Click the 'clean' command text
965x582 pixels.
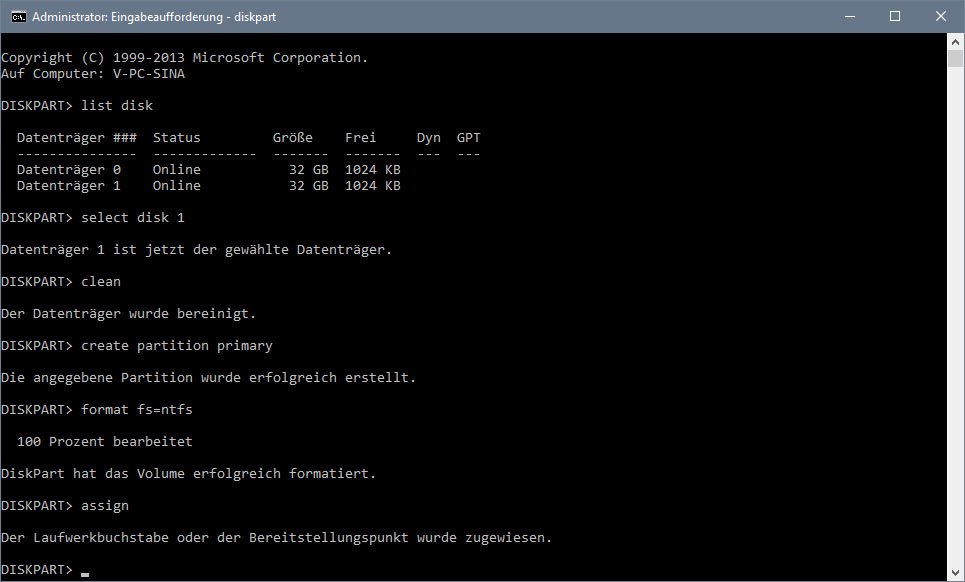pos(100,281)
